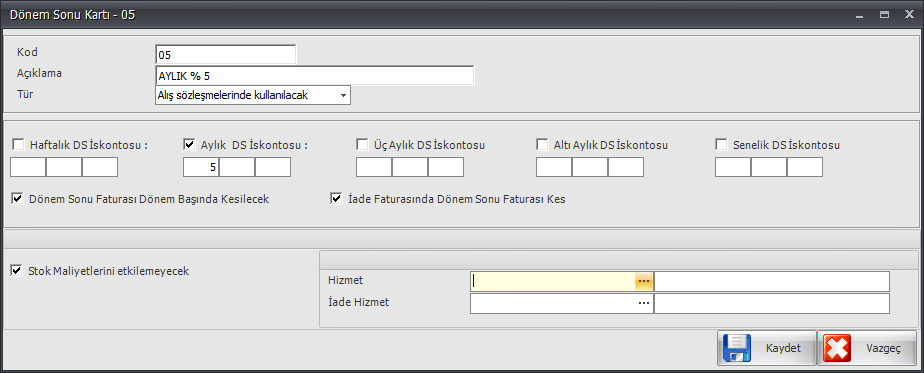Click the Kod input field
The height and width of the screenshot is (373, 924).
pyautogui.click(x=226, y=54)
